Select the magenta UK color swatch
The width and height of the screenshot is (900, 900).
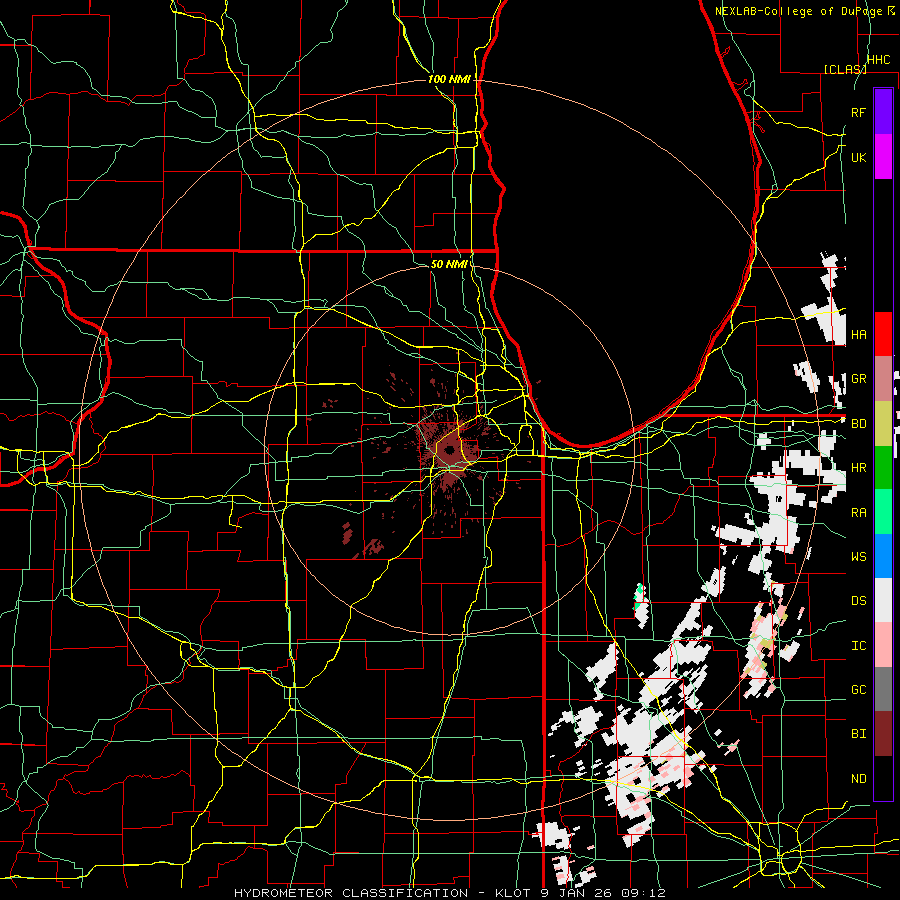point(883,157)
